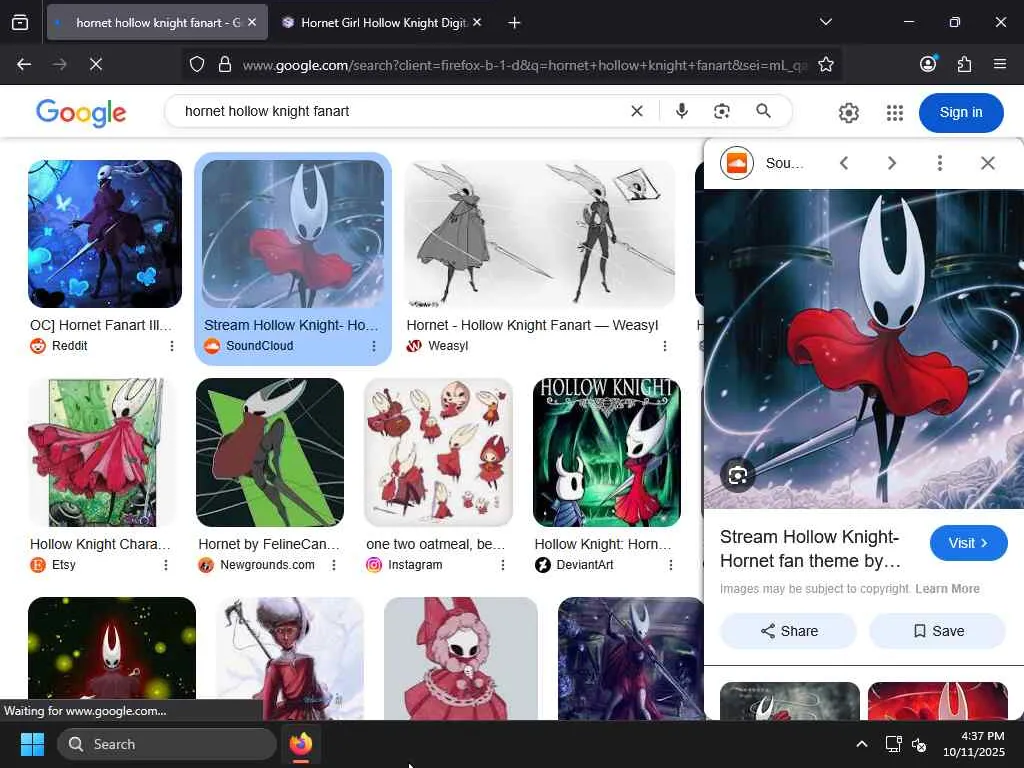1024x768 pixels.
Task: Open the tracking protection shield icon
Action: tap(197, 65)
